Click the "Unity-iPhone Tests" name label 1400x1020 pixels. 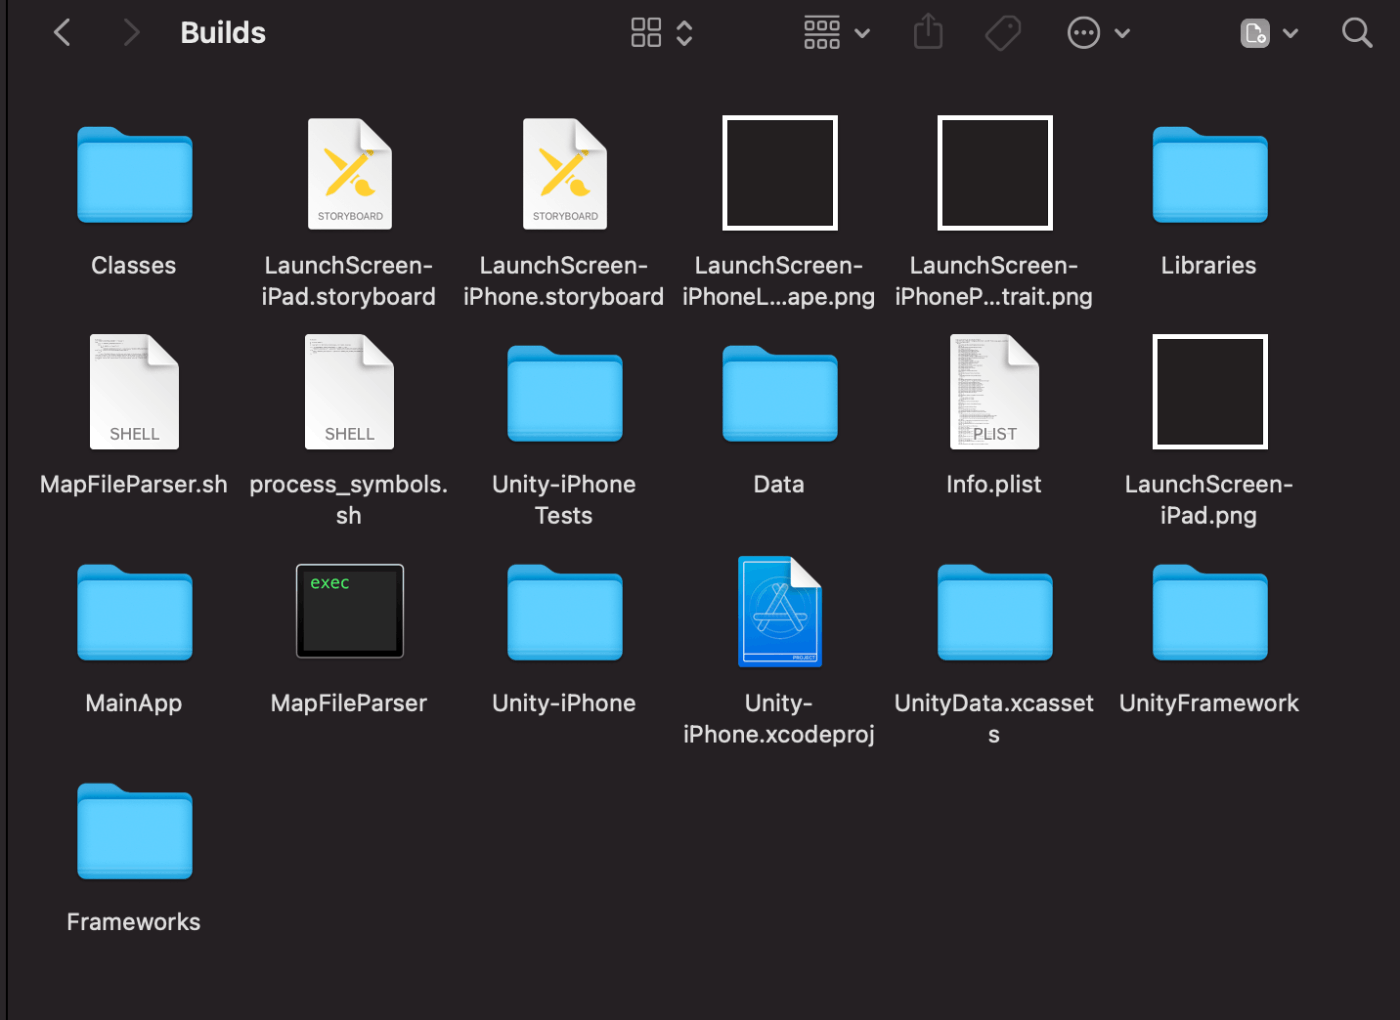point(564,500)
